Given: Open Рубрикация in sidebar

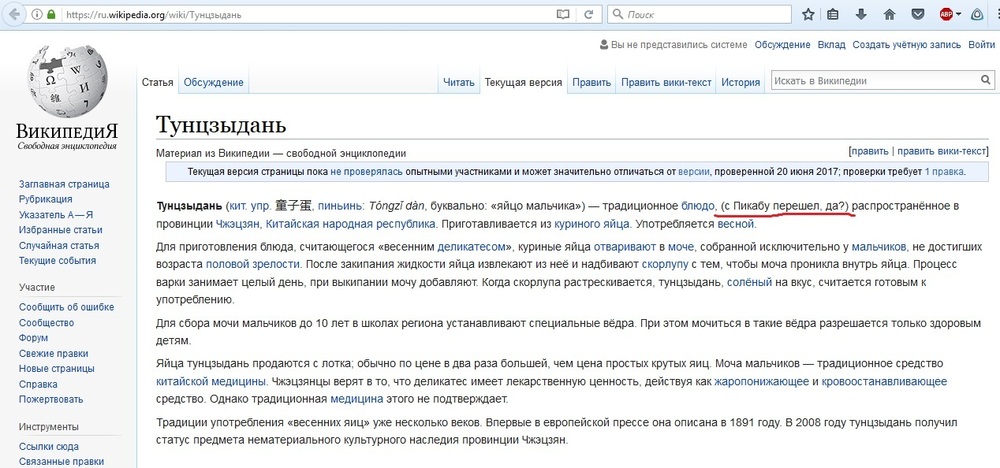Looking at the screenshot, I should pyautogui.click(x=45, y=200).
